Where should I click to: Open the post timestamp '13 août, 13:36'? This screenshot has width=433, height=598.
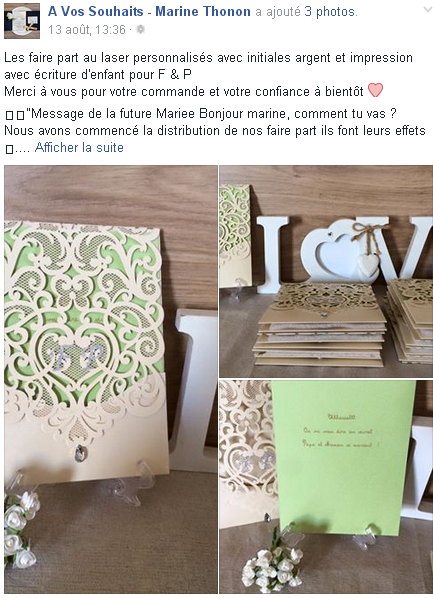[x=87, y=29]
